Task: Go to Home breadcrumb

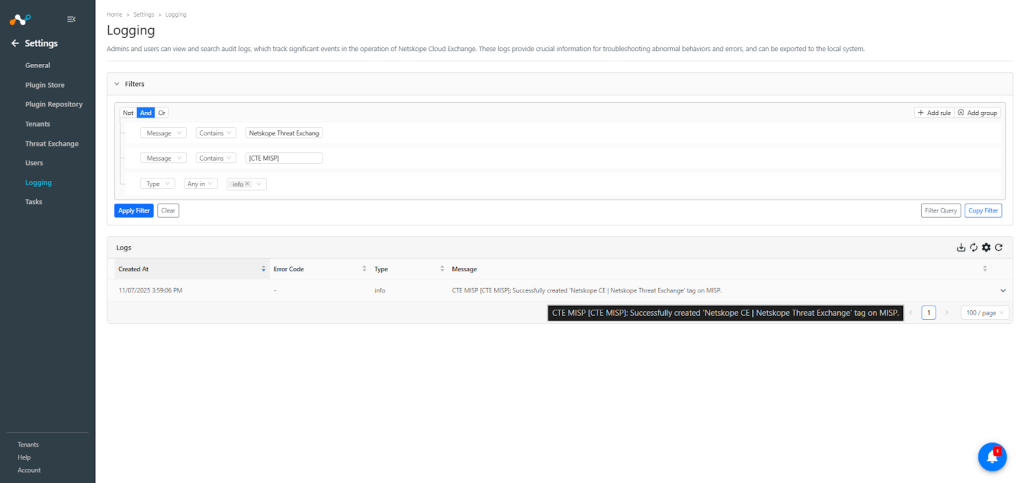Action: pos(114,14)
